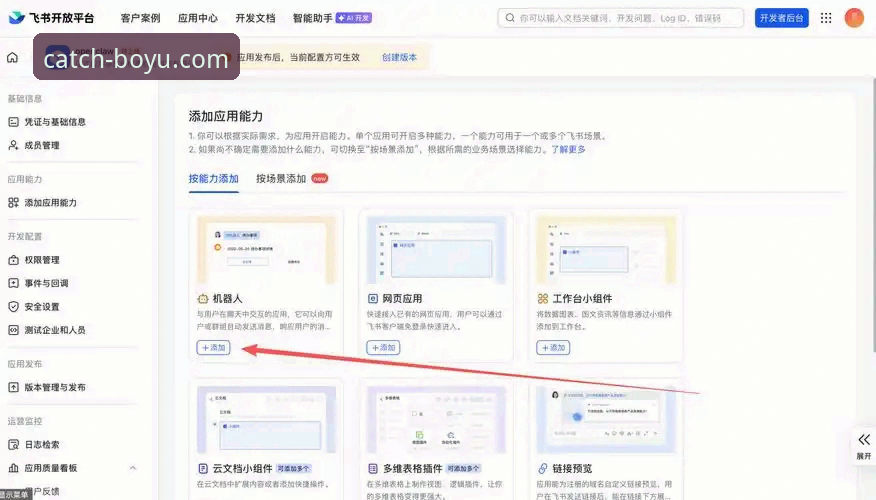Click the AI 开发 badge
876x500 pixels.
(354, 18)
